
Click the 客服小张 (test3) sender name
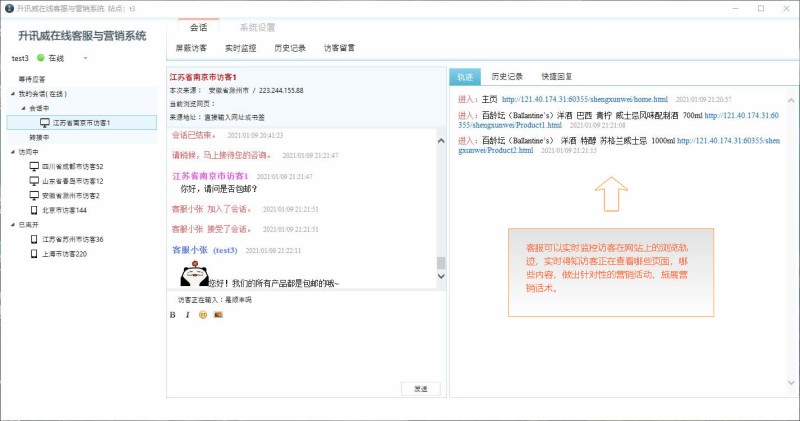click(x=205, y=250)
